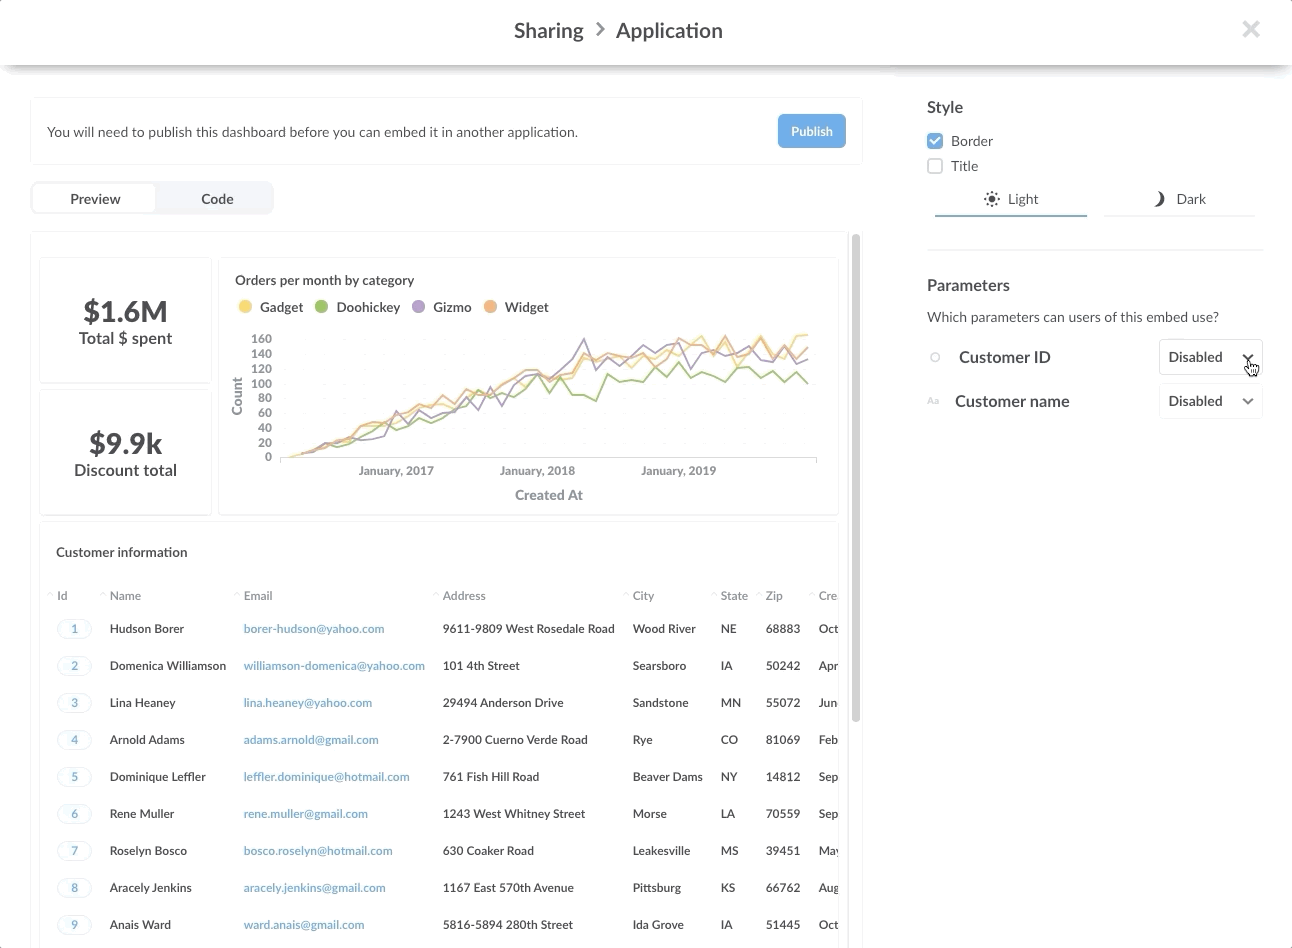Image resolution: width=1292 pixels, height=948 pixels.
Task: Open customer ID 5 badge link
Action: (x=74, y=777)
